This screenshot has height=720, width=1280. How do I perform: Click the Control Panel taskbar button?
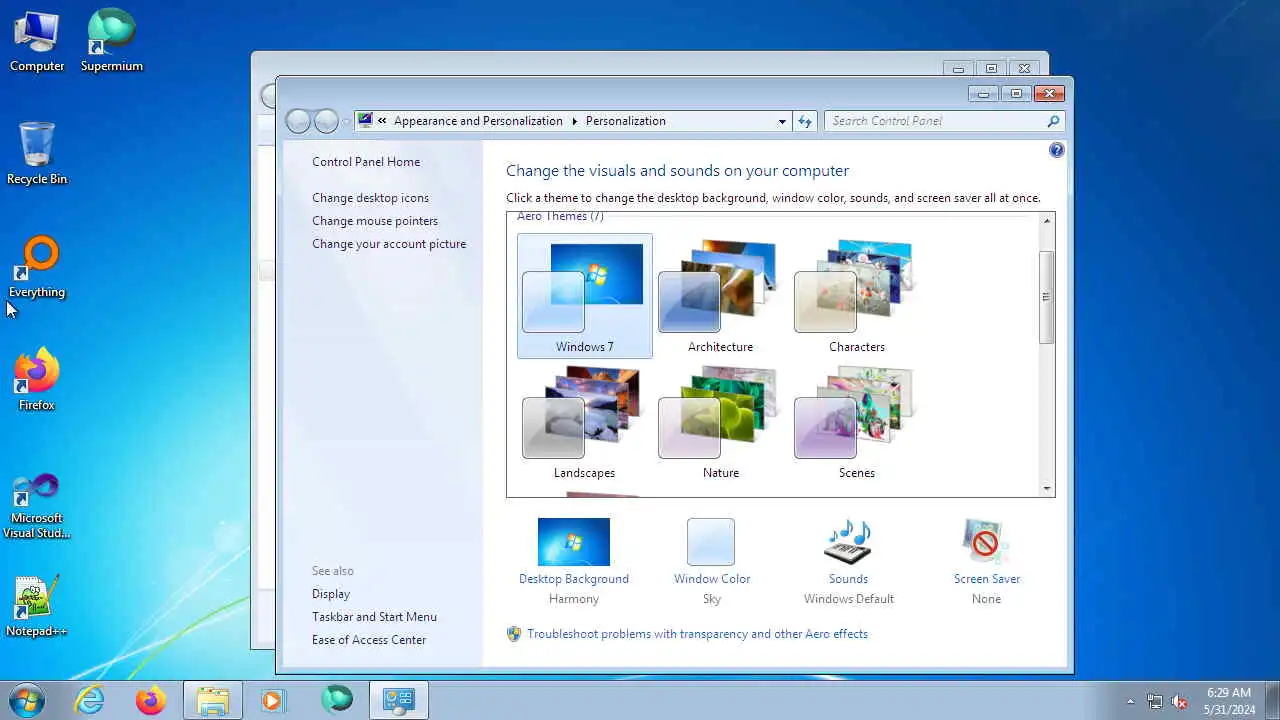(x=399, y=700)
